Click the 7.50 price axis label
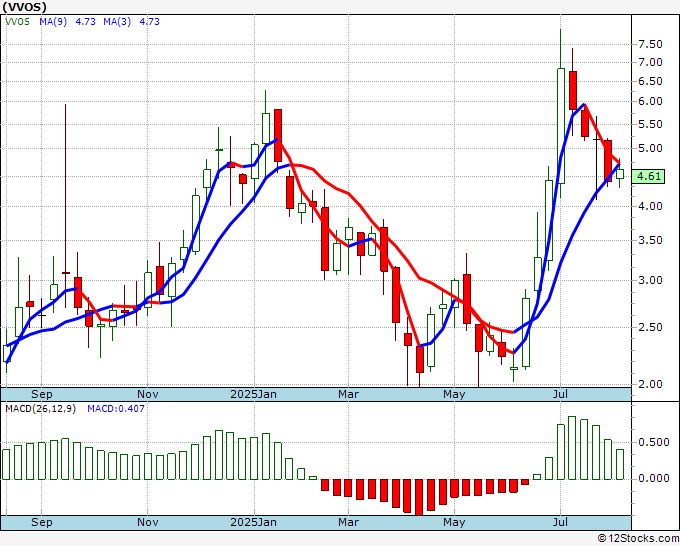The width and height of the screenshot is (680, 546). [650, 44]
